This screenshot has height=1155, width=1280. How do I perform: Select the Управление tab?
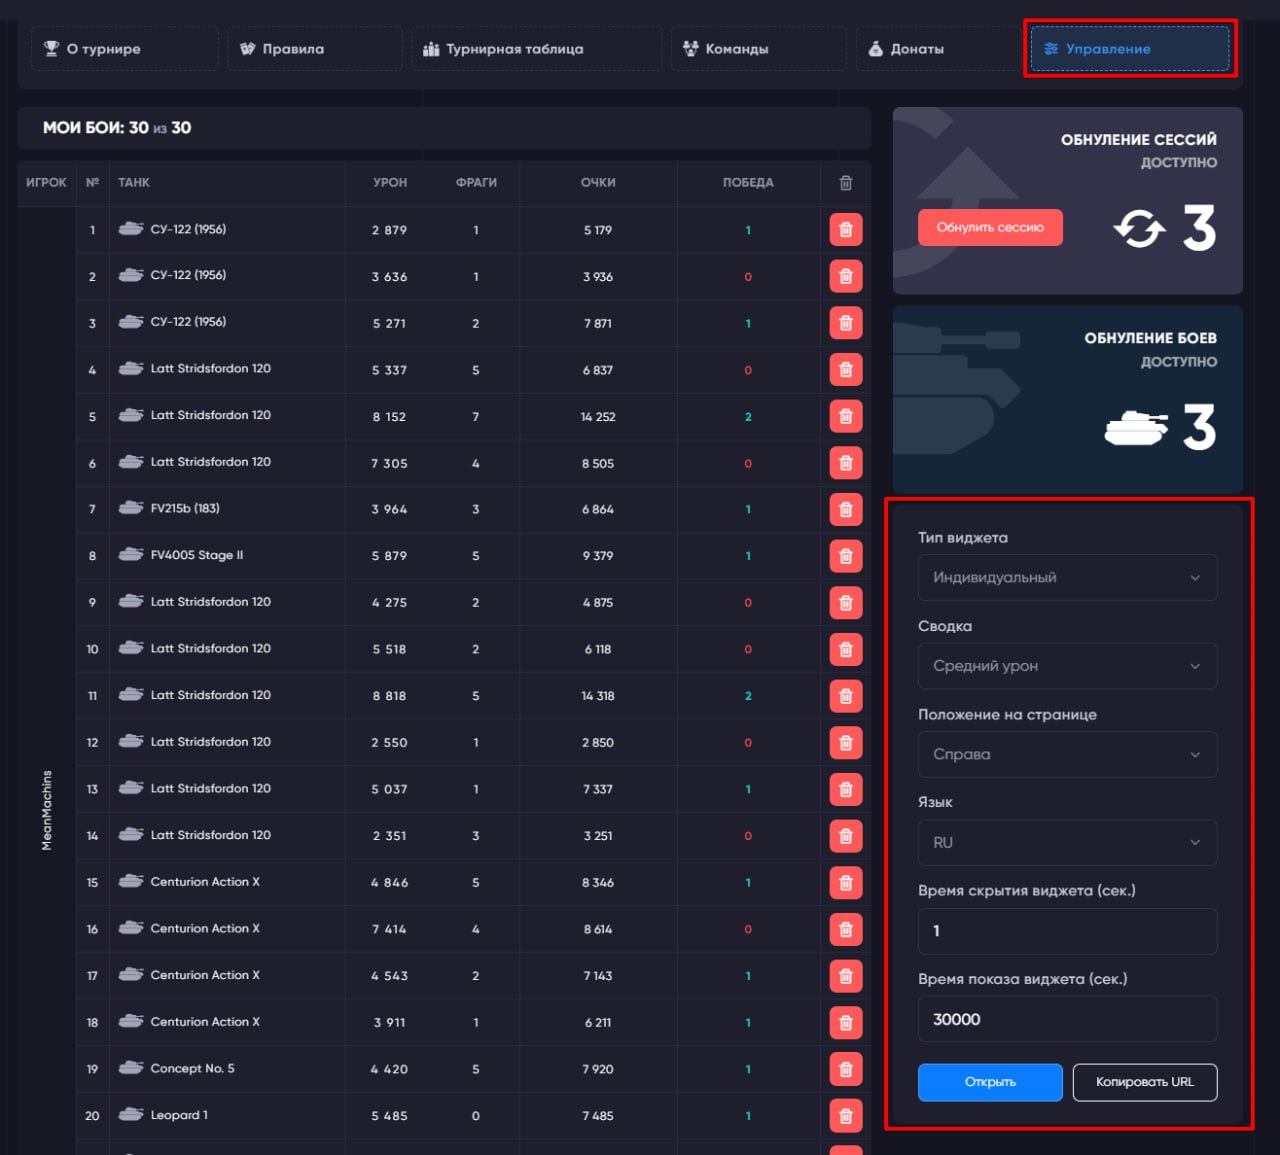(1130, 49)
